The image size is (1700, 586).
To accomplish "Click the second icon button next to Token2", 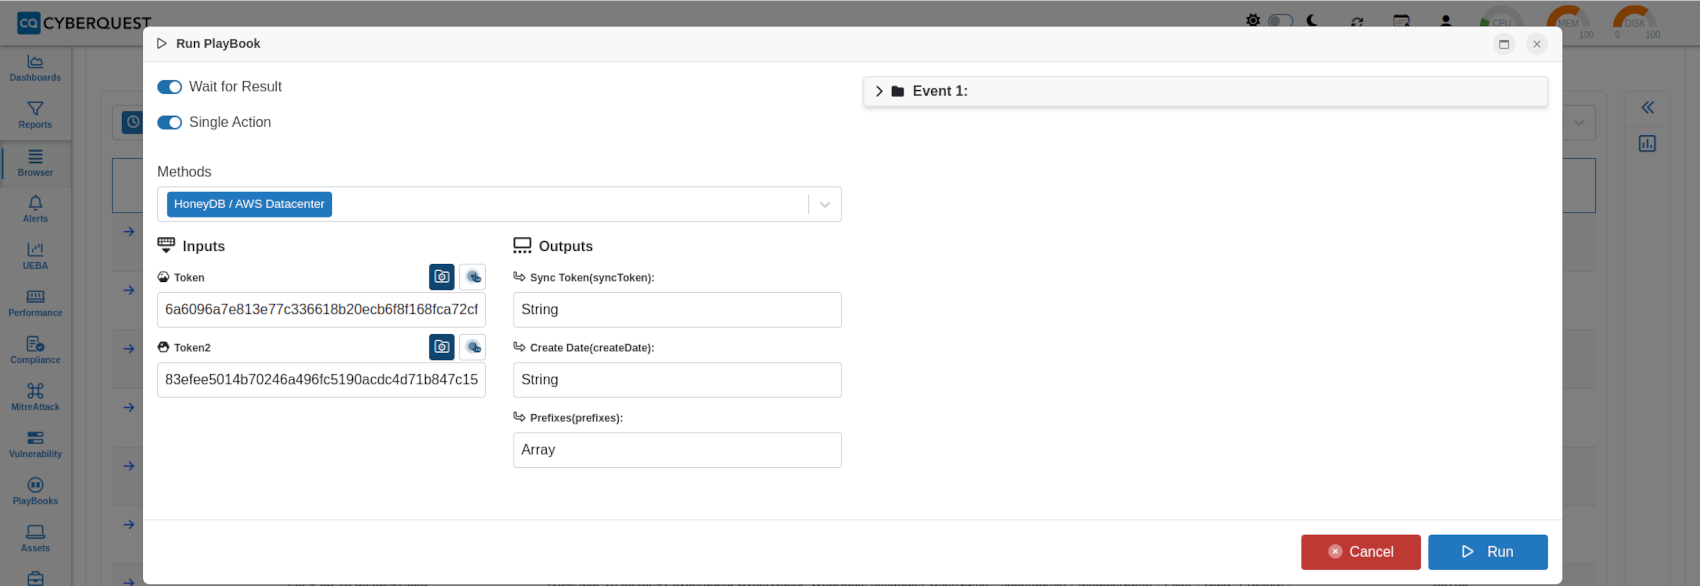I will (473, 347).
